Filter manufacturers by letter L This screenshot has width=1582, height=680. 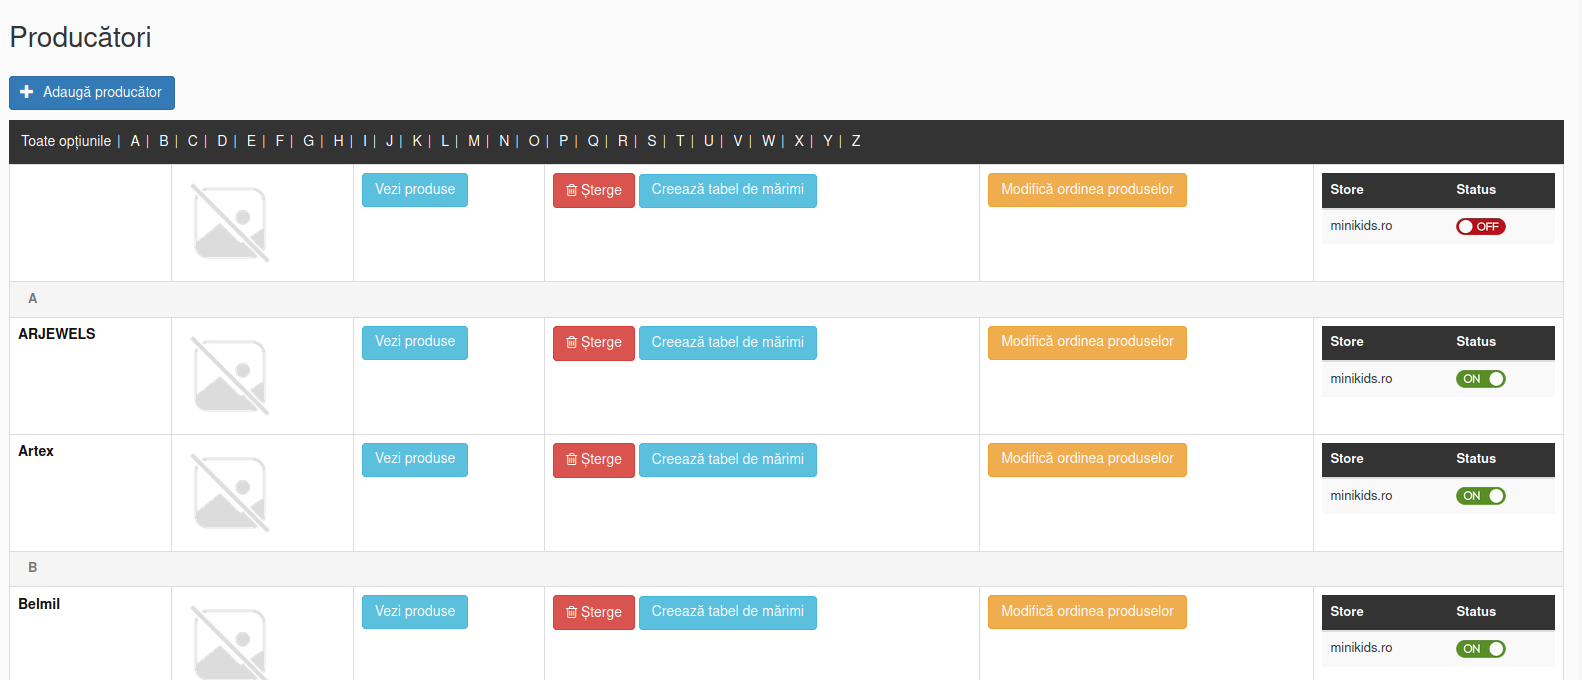[445, 141]
